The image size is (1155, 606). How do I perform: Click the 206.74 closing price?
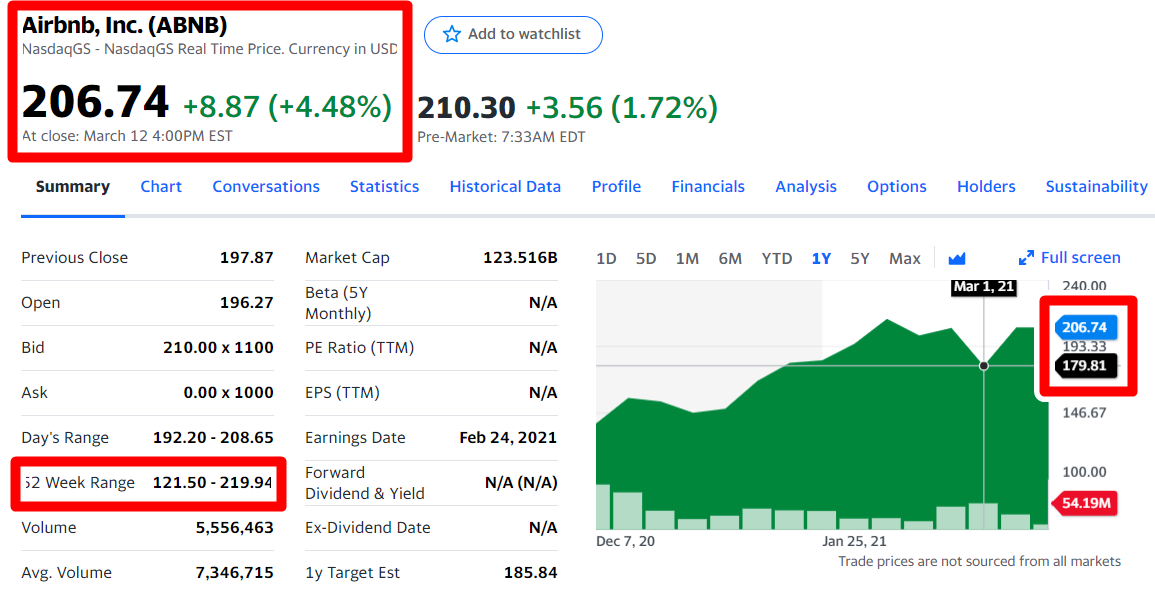tap(96, 102)
